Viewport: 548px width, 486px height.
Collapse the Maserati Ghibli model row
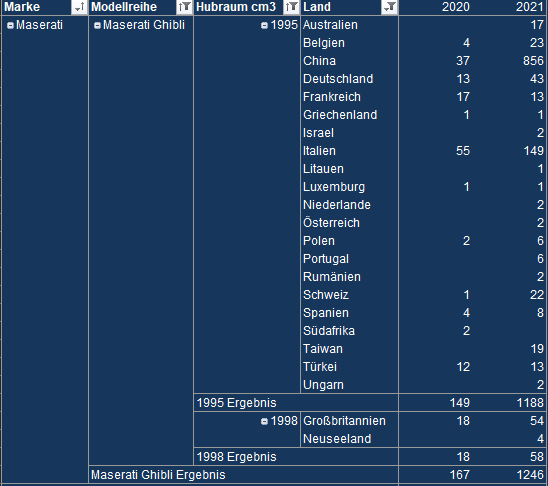[x=97, y=25]
